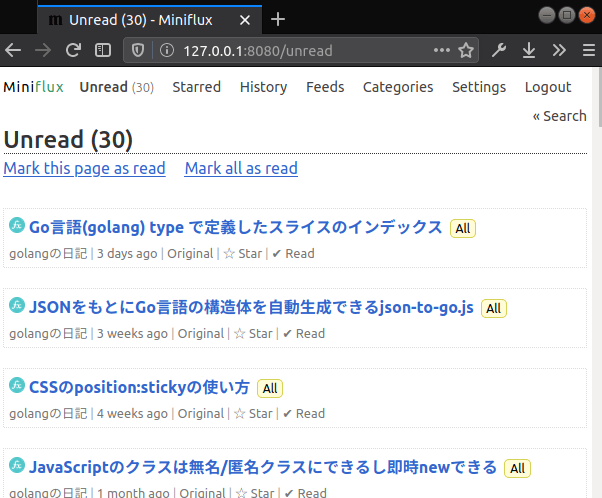Click the Miniflux logo link
The width and height of the screenshot is (602, 498).
point(33,87)
